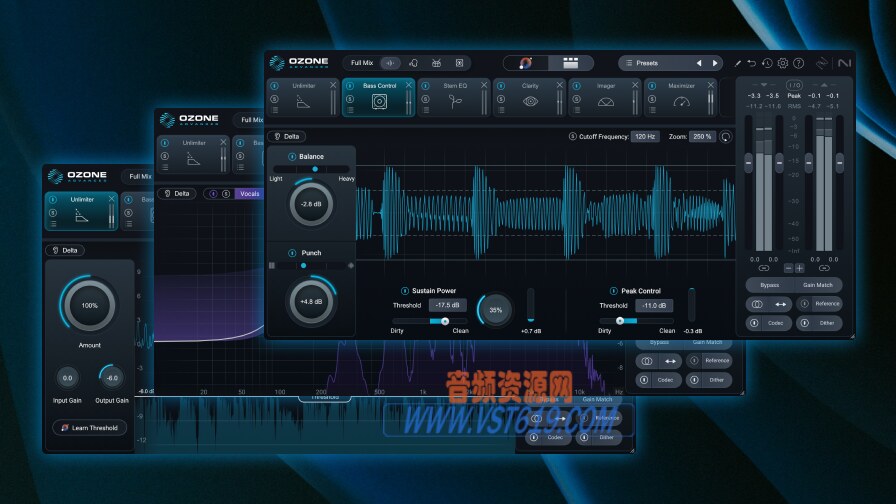Select Full Mix waveform icon
The image size is (896, 504).
390,63
